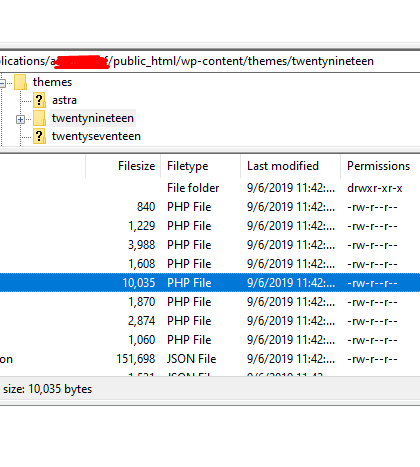This screenshot has width=420, height=467.
Task: Select the File folder row with drwxr-xr-x
Action: [210, 188]
